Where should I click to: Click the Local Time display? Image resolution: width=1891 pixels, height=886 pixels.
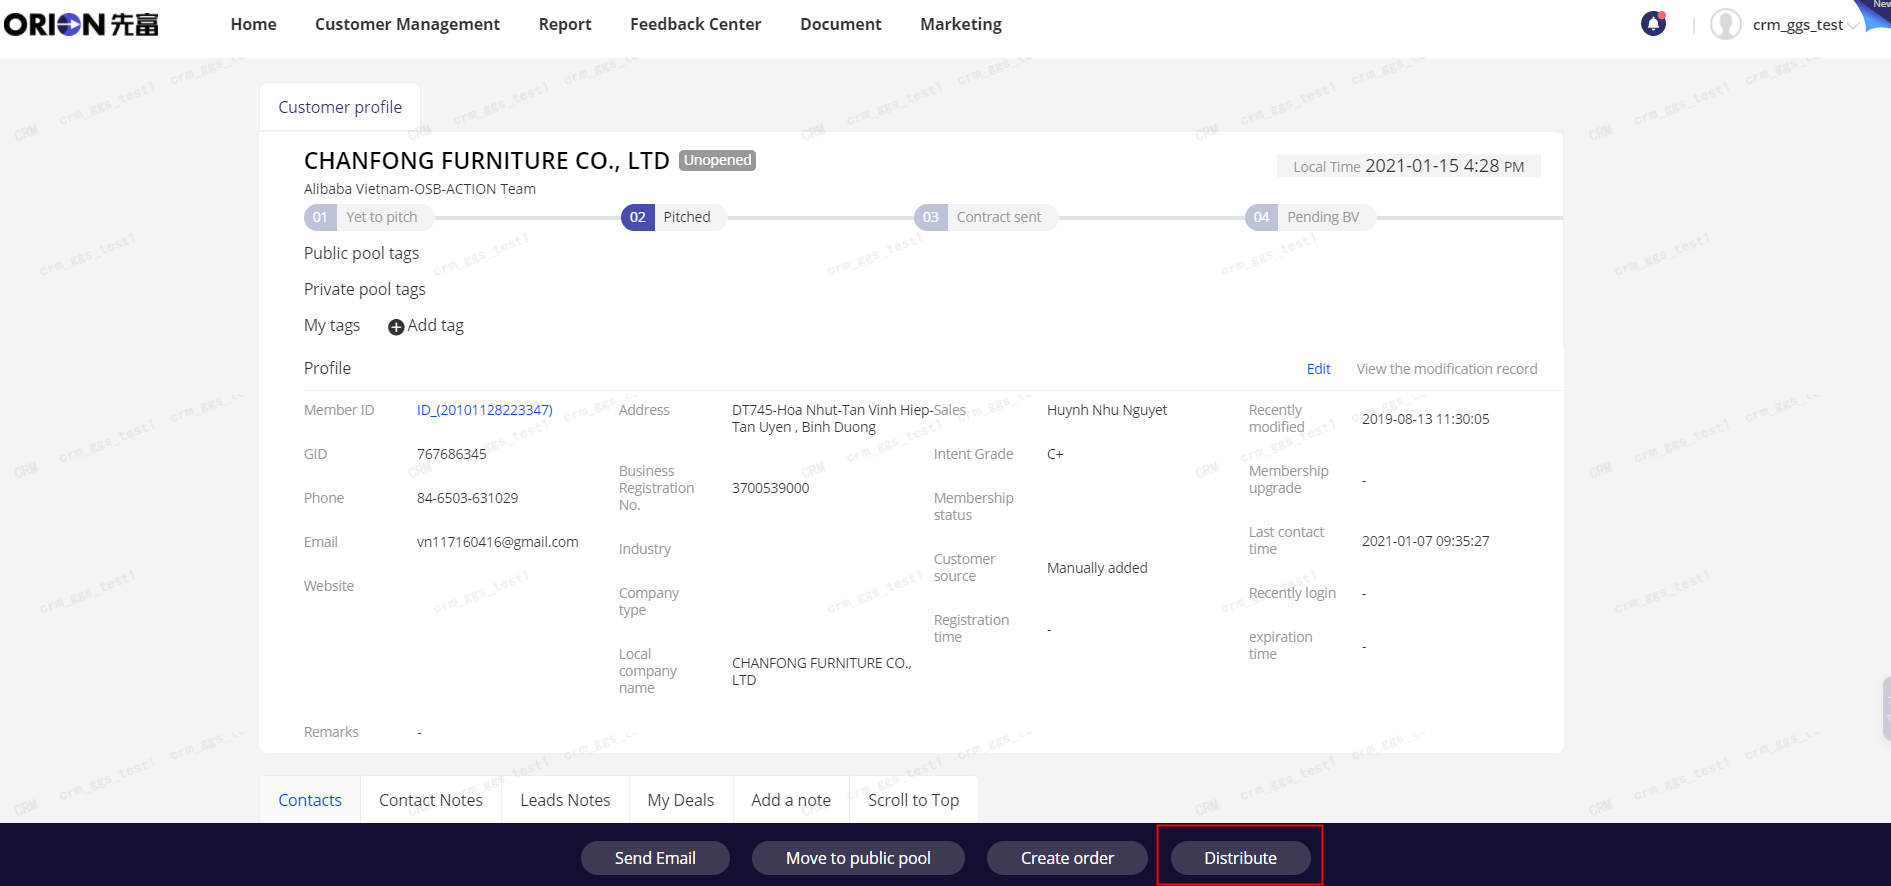(x=1409, y=166)
